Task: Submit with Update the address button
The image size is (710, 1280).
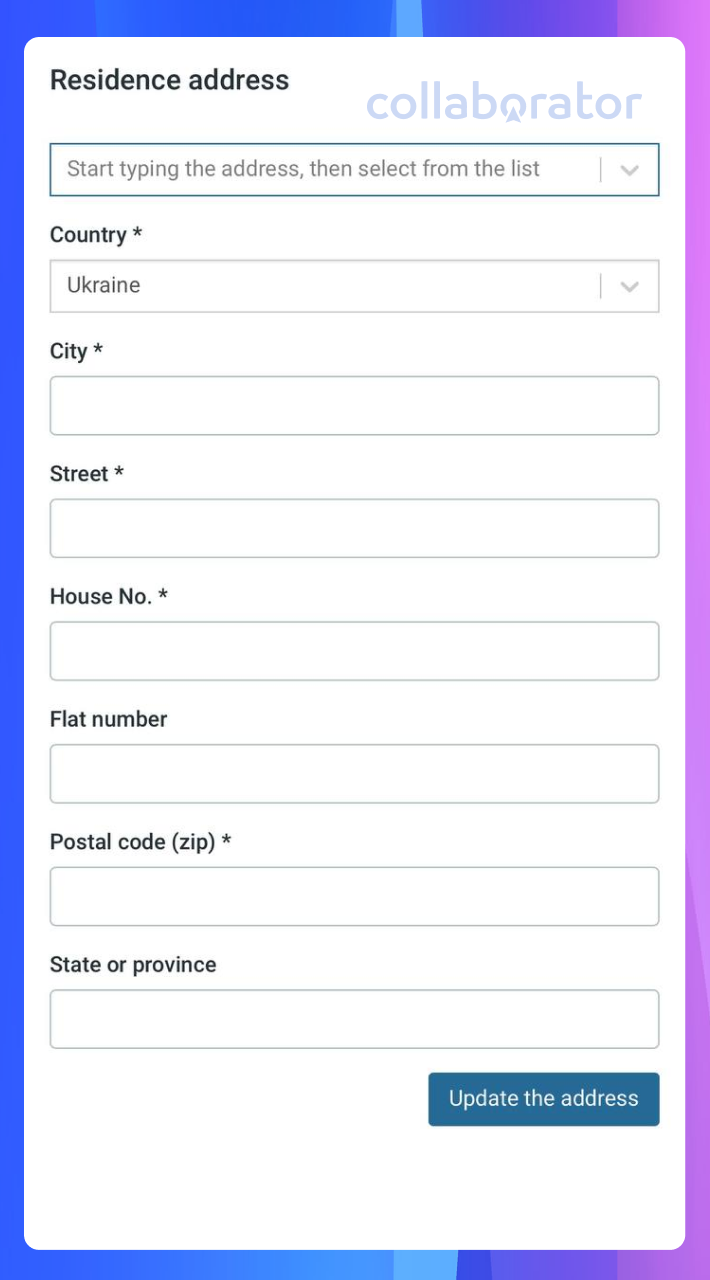Action: click(544, 1099)
